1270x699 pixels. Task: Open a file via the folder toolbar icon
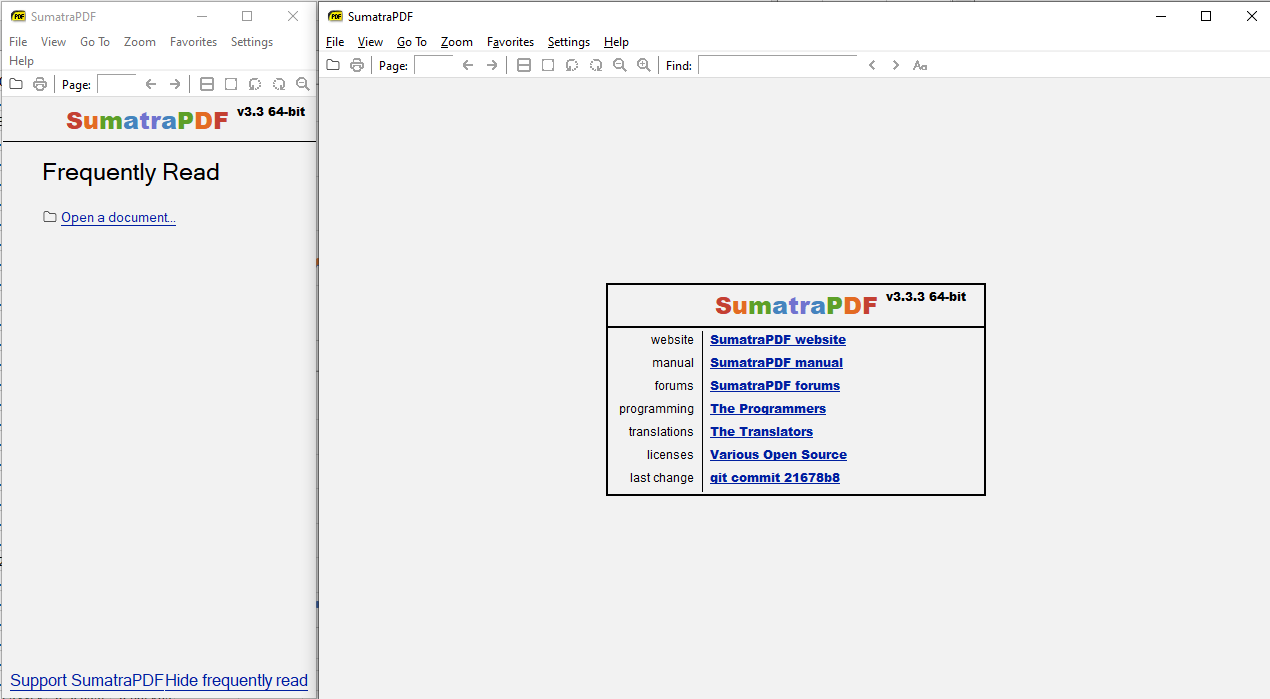(x=333, y=64)
